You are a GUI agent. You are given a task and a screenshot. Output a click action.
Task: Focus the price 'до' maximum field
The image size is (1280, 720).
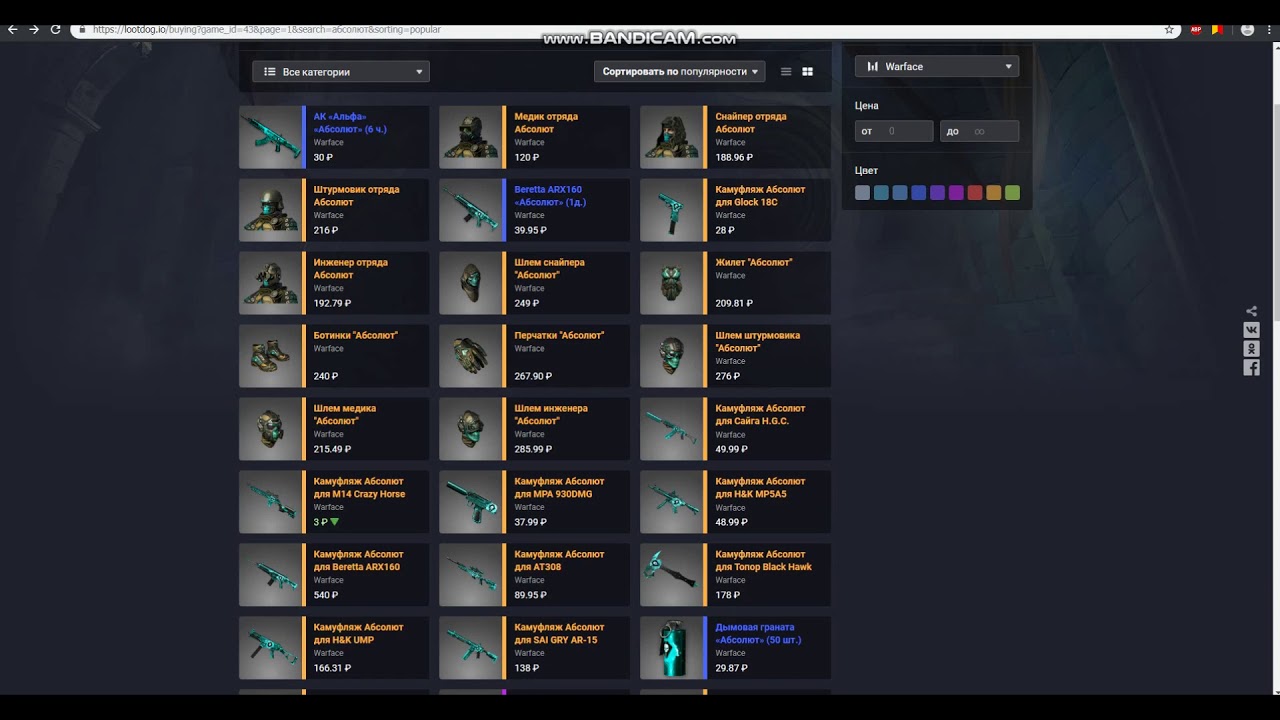[979, 131]
